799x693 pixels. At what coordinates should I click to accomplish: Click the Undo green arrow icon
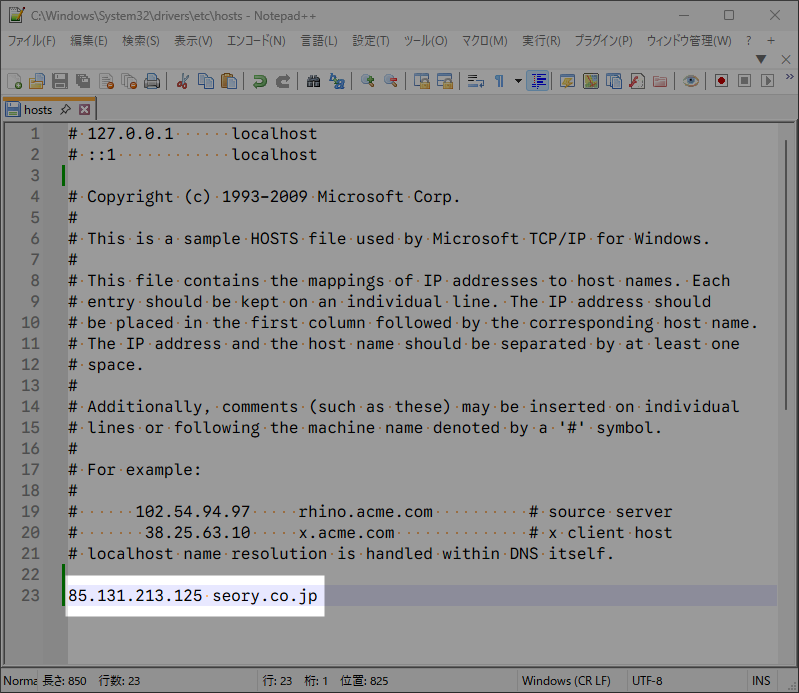260,81
